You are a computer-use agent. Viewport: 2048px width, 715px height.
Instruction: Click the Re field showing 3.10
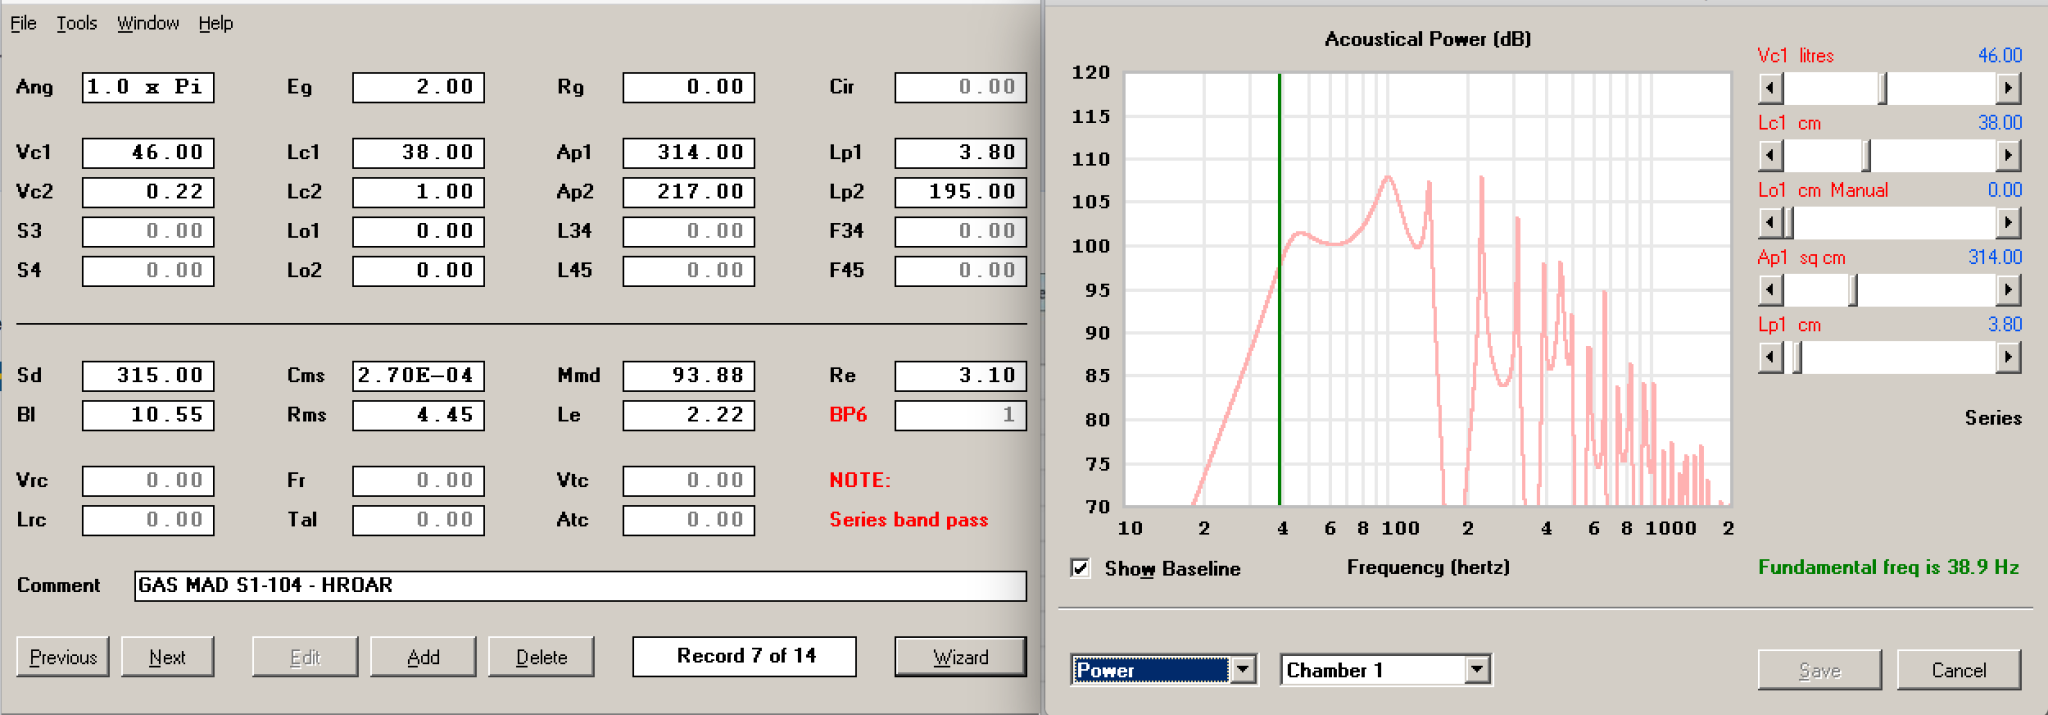tap(960, 376)
